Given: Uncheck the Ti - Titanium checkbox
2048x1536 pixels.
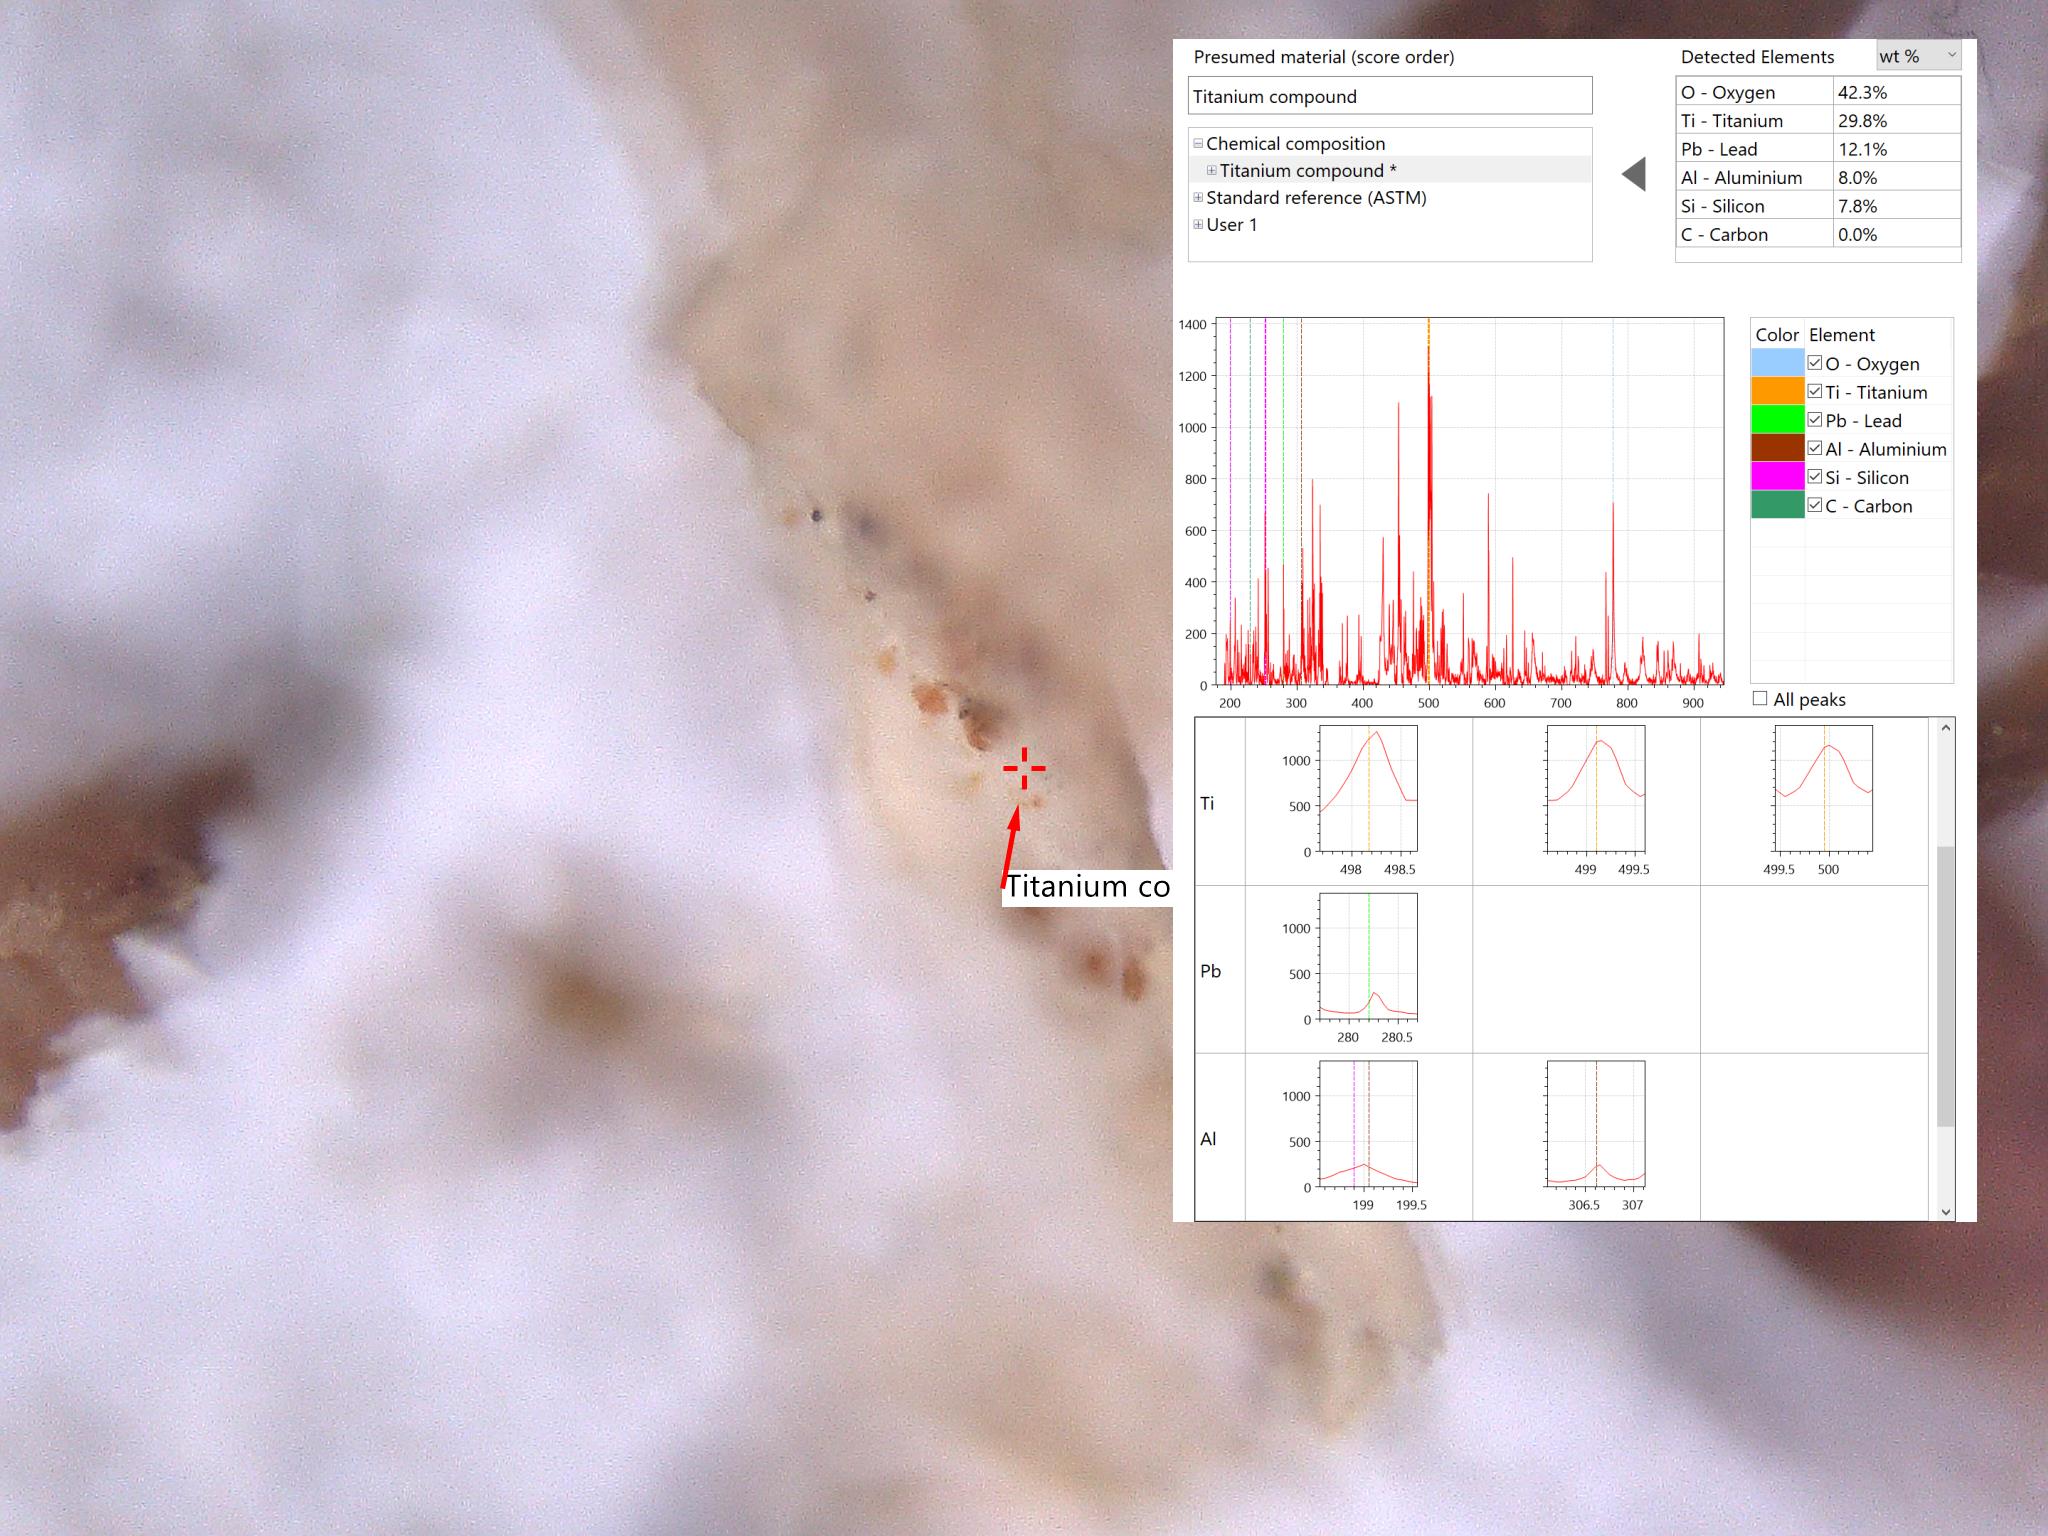Looking at the screenshot, I should 1815,392.
